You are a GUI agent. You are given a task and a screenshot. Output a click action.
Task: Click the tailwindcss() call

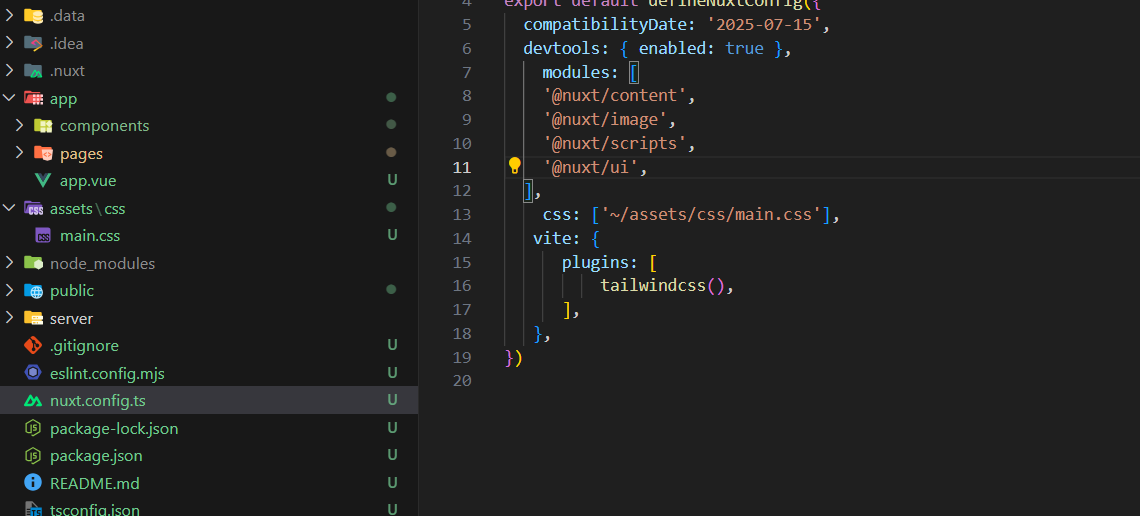tap(662, 286)
